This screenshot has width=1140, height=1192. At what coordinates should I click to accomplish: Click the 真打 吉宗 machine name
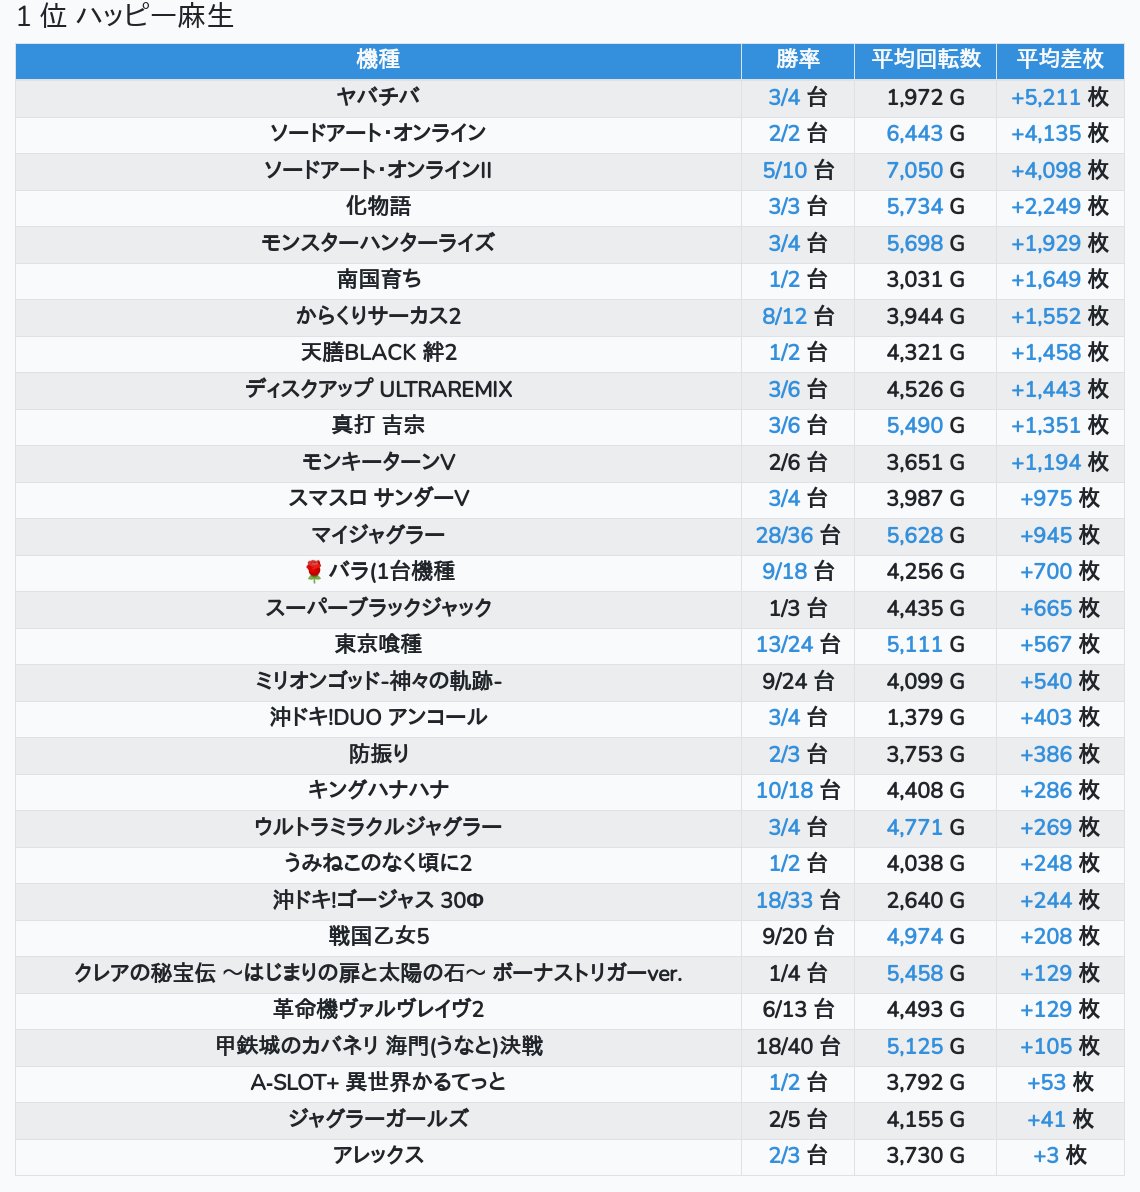click(378, 425)
